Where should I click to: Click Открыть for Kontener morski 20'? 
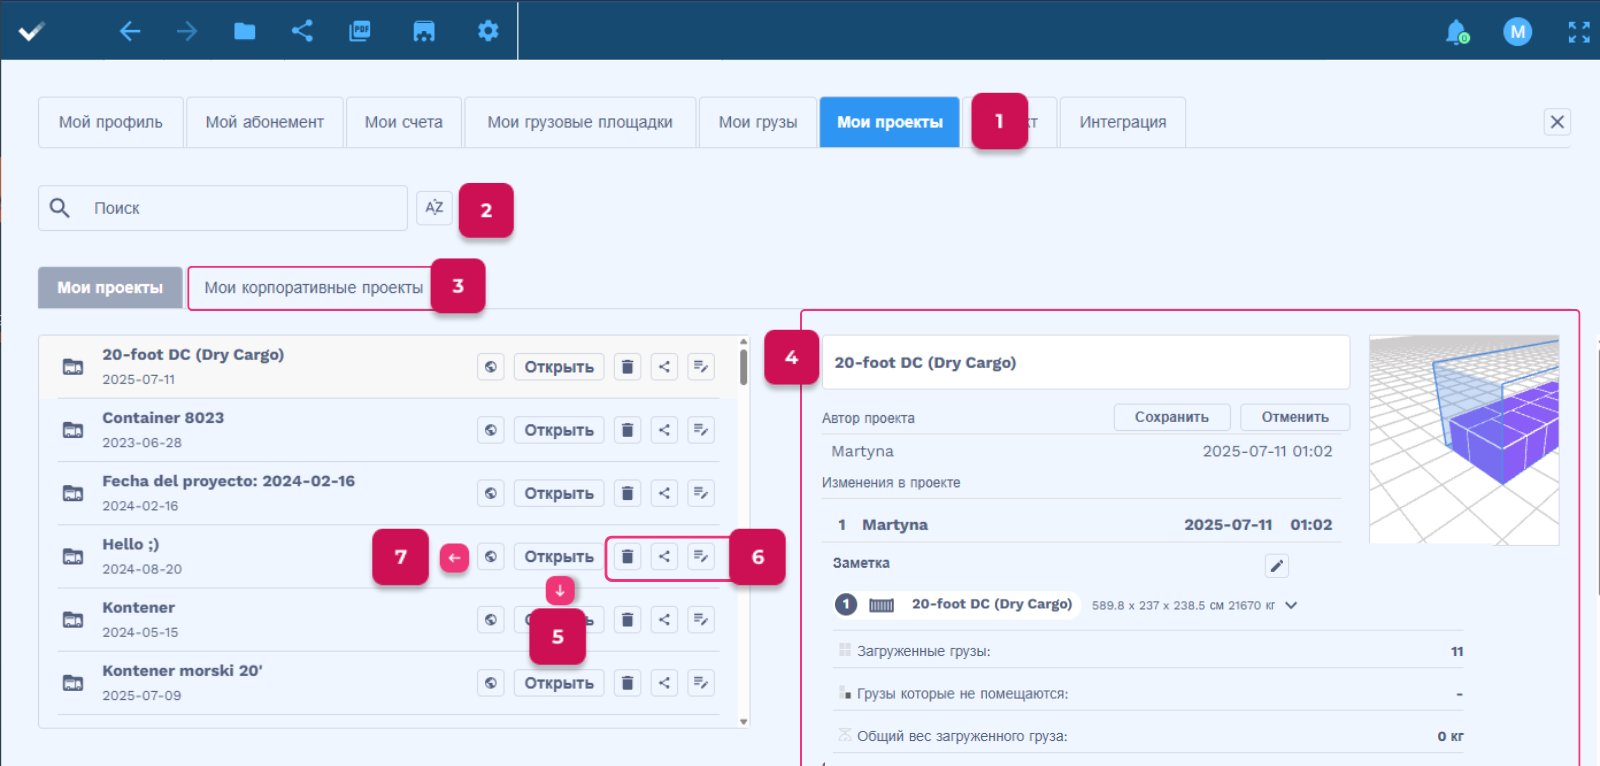point(559,683)
